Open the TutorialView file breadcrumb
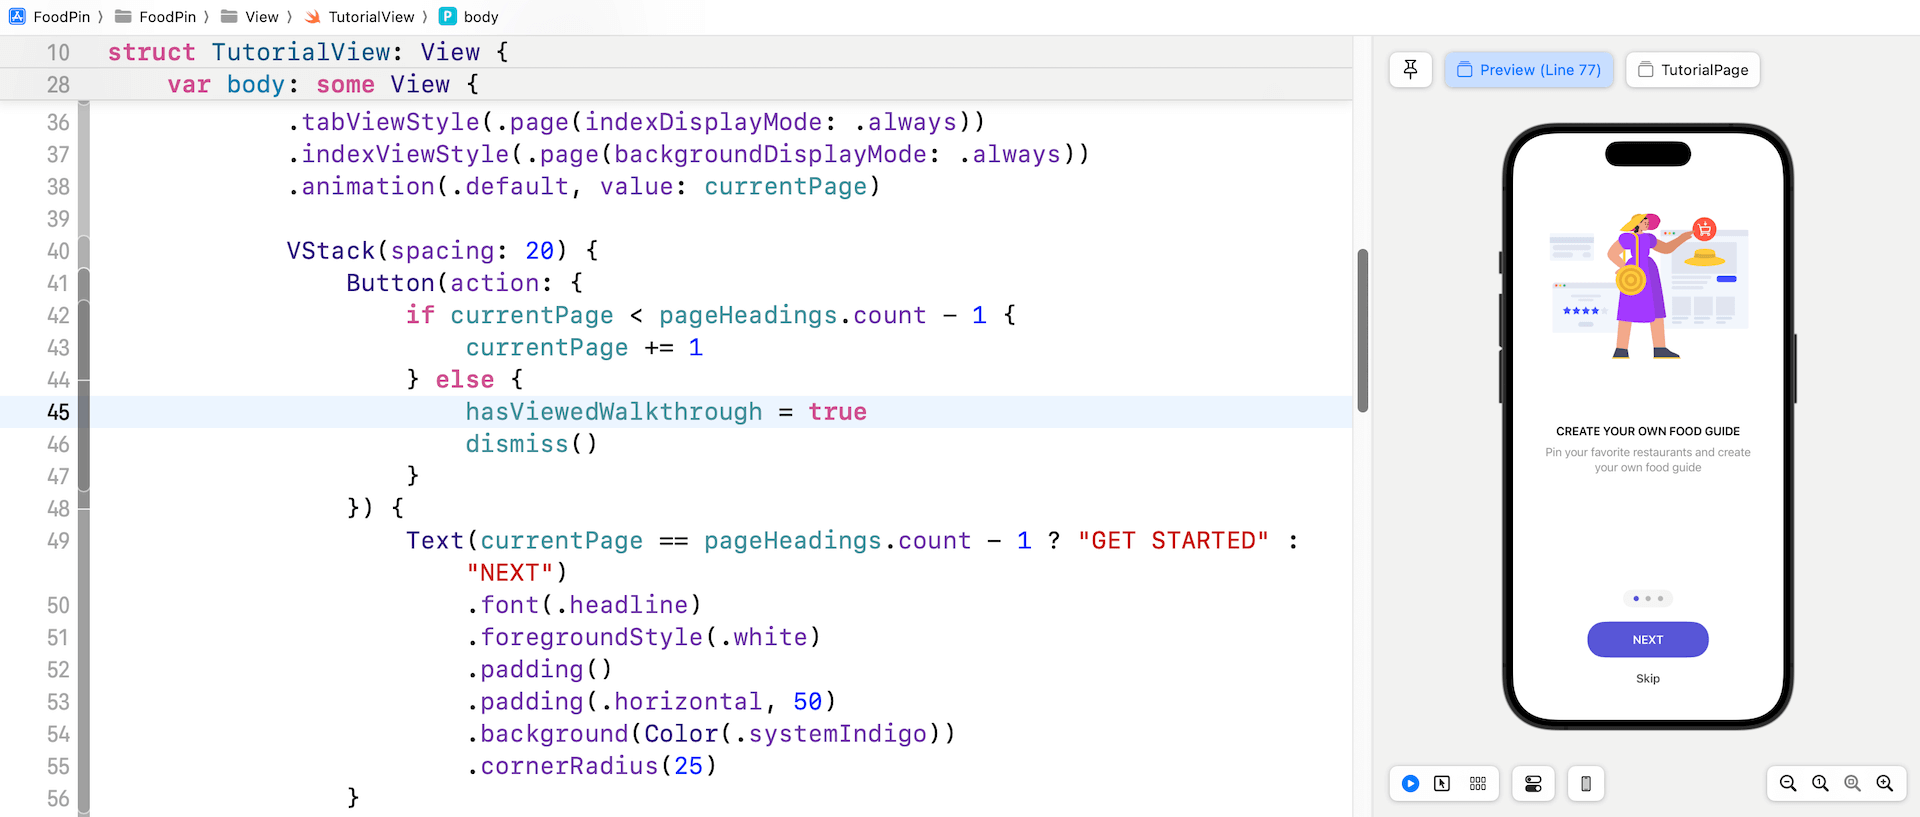This screenshot has height=817, width=1920. 360,17
